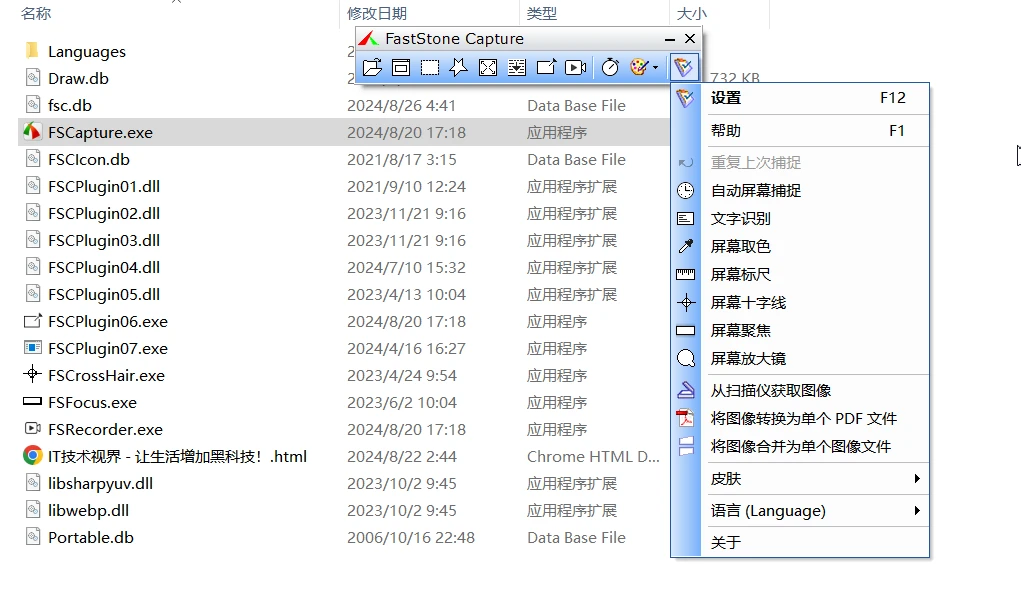Select the Languages folder

87,51
